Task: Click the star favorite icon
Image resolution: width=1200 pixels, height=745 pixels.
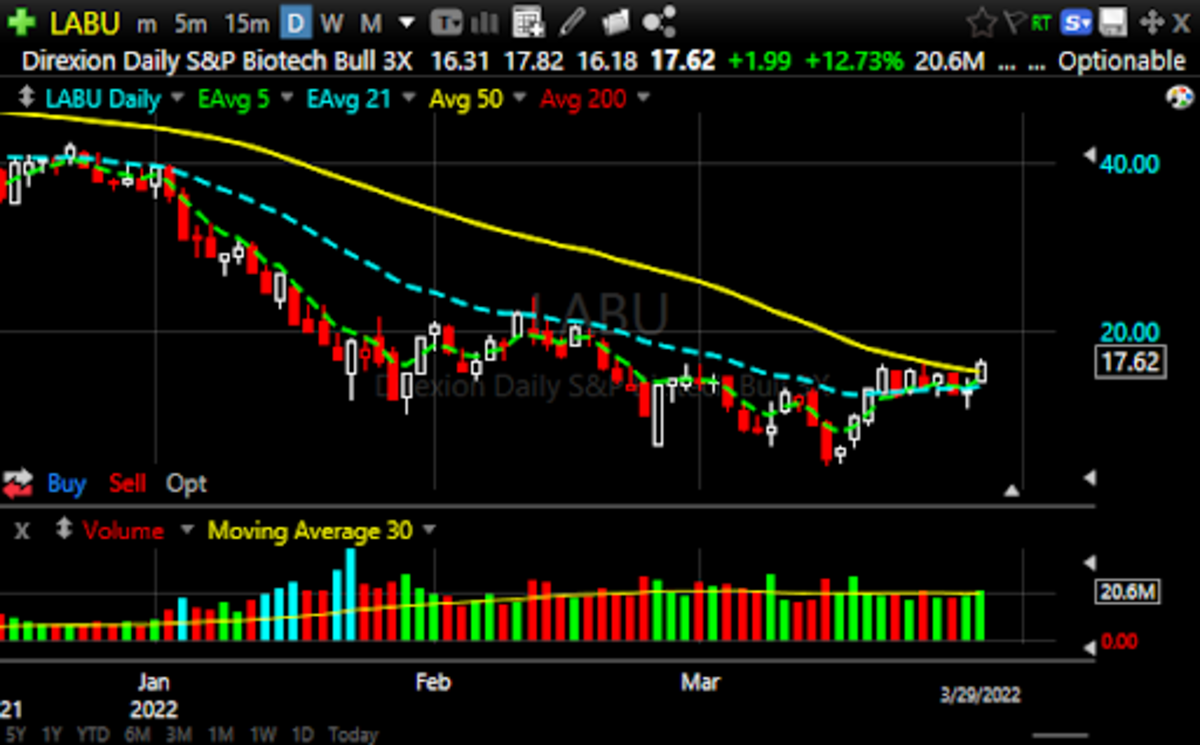Action: click(982, 22)
